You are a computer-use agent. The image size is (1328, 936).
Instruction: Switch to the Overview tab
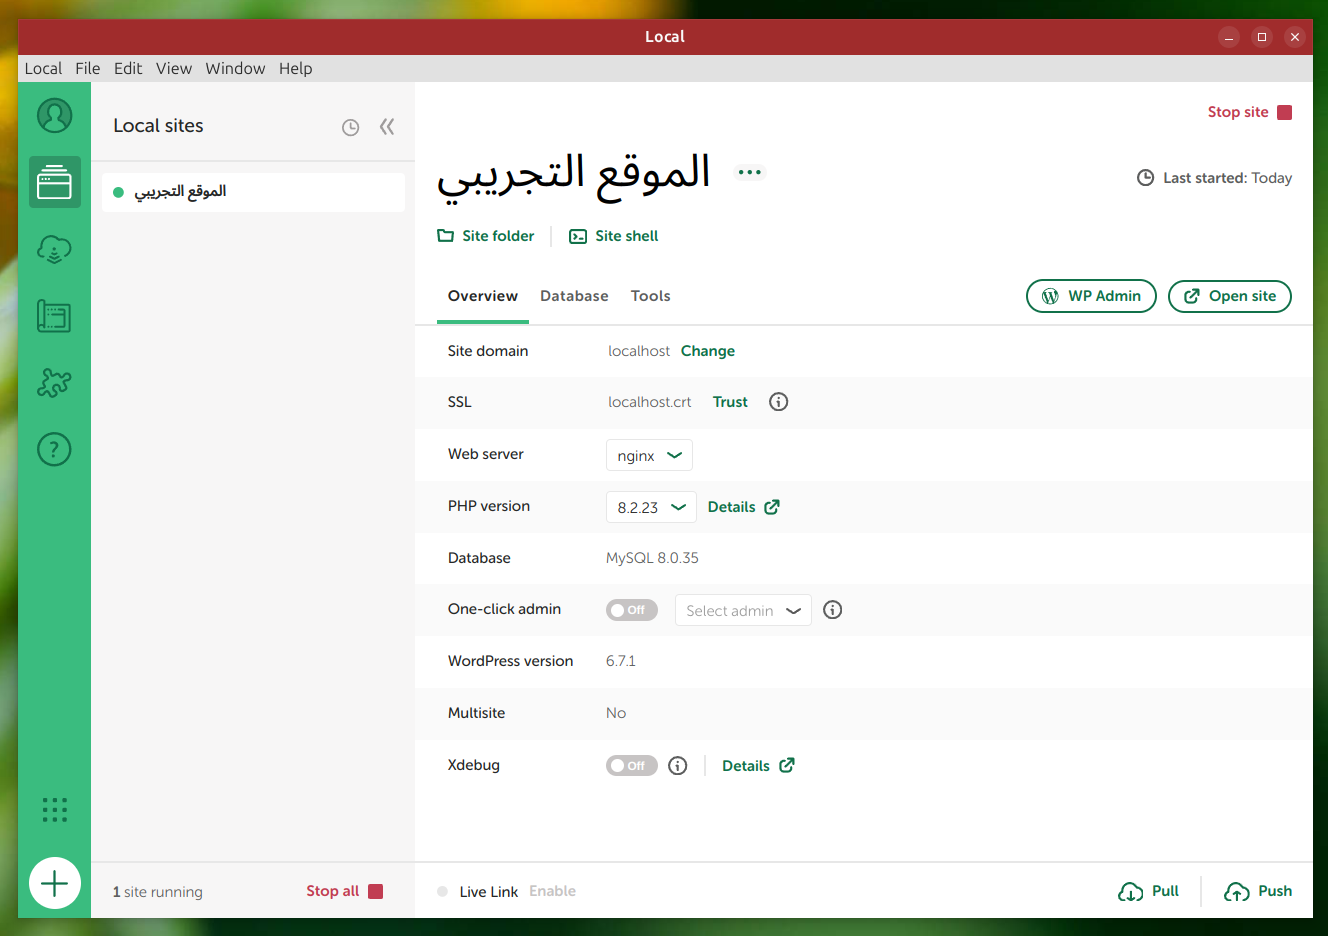coord(483,296)
